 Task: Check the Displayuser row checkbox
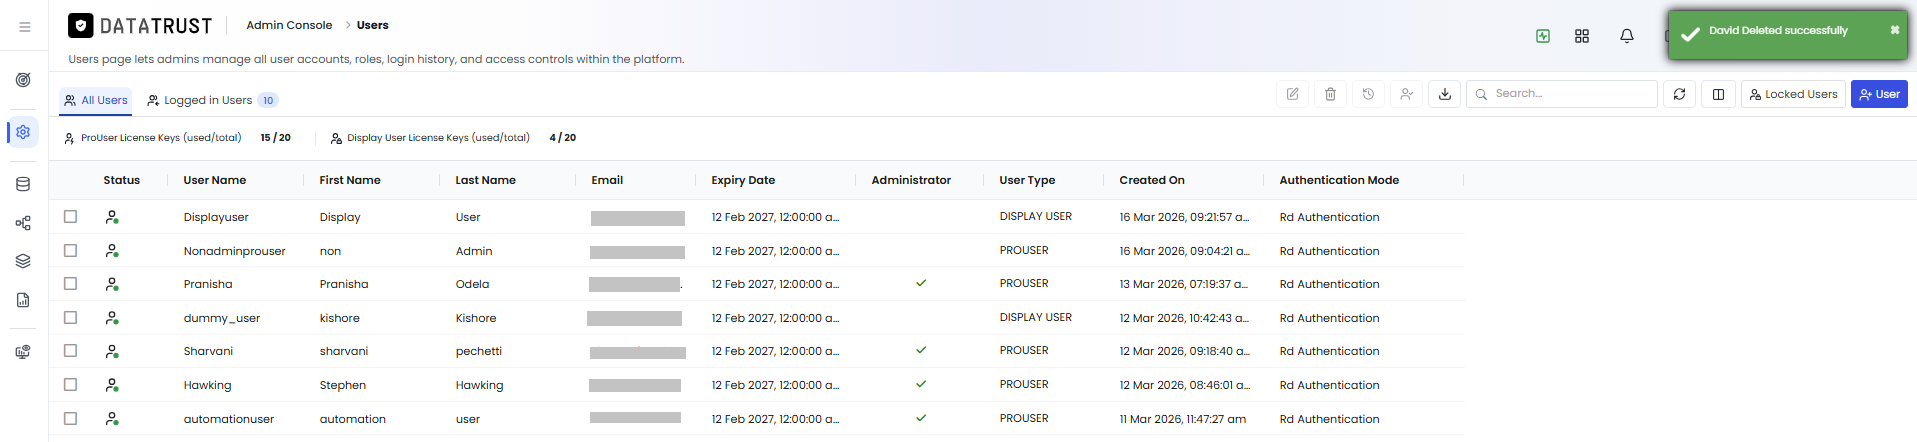70,216
